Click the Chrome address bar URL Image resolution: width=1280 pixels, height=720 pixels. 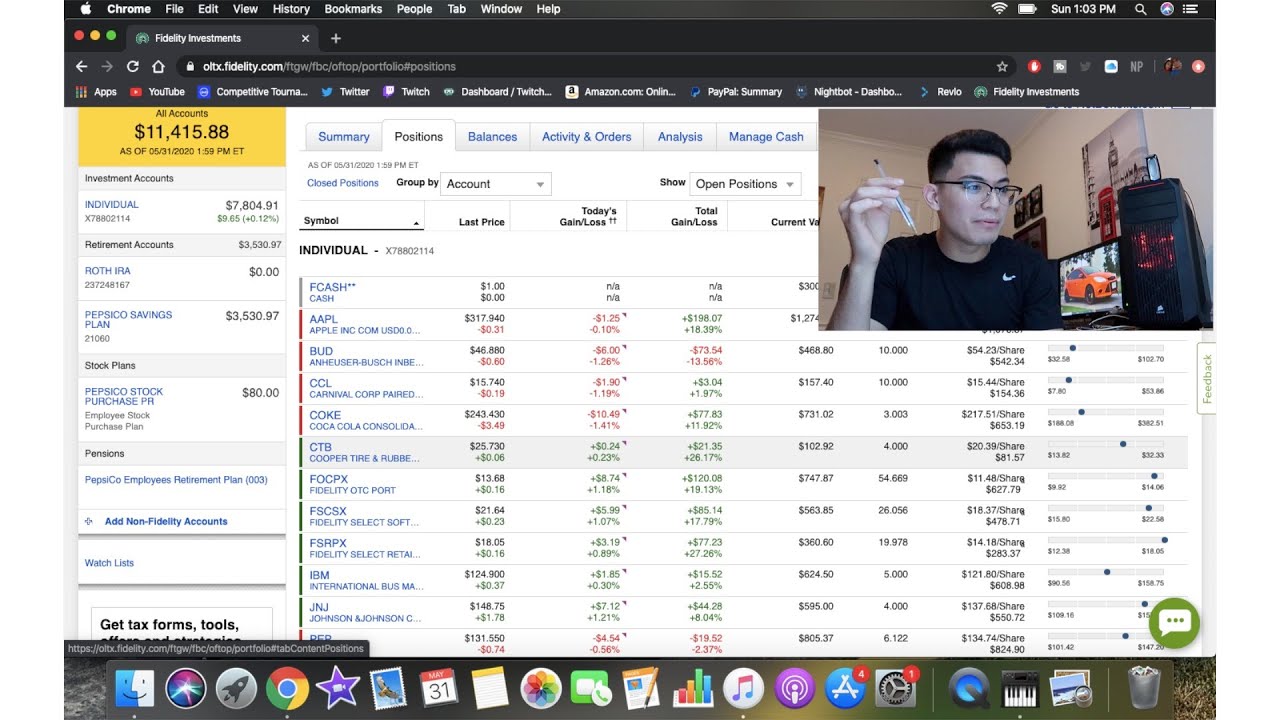329,66
